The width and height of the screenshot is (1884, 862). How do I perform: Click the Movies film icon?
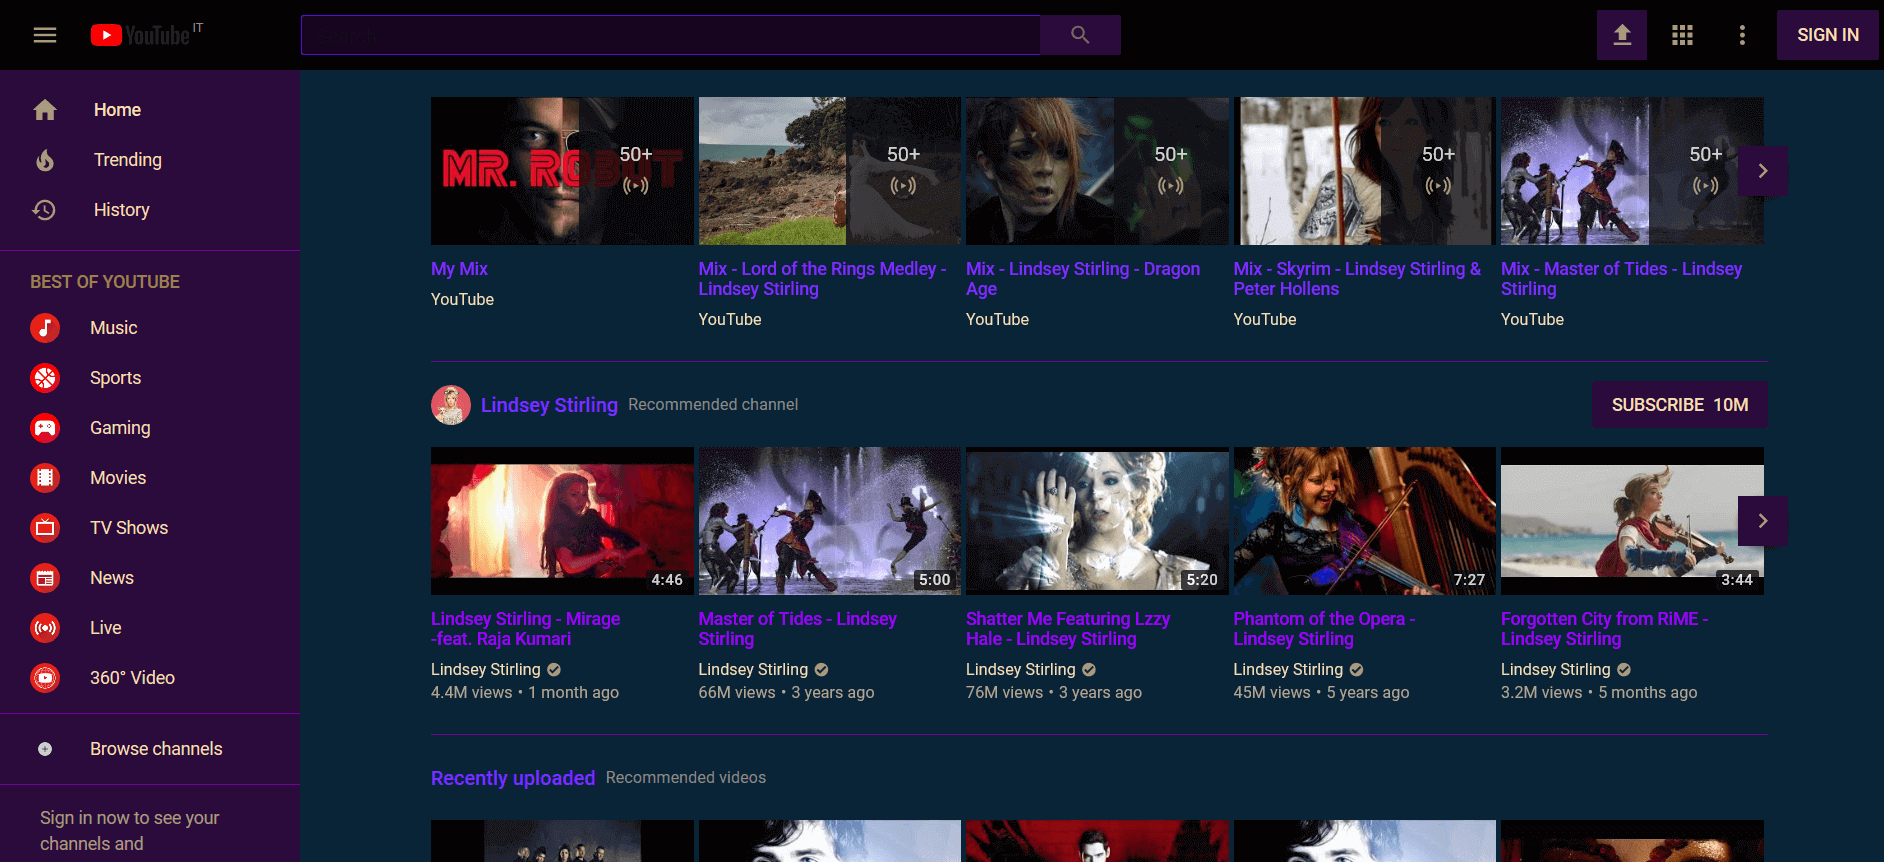45,478
